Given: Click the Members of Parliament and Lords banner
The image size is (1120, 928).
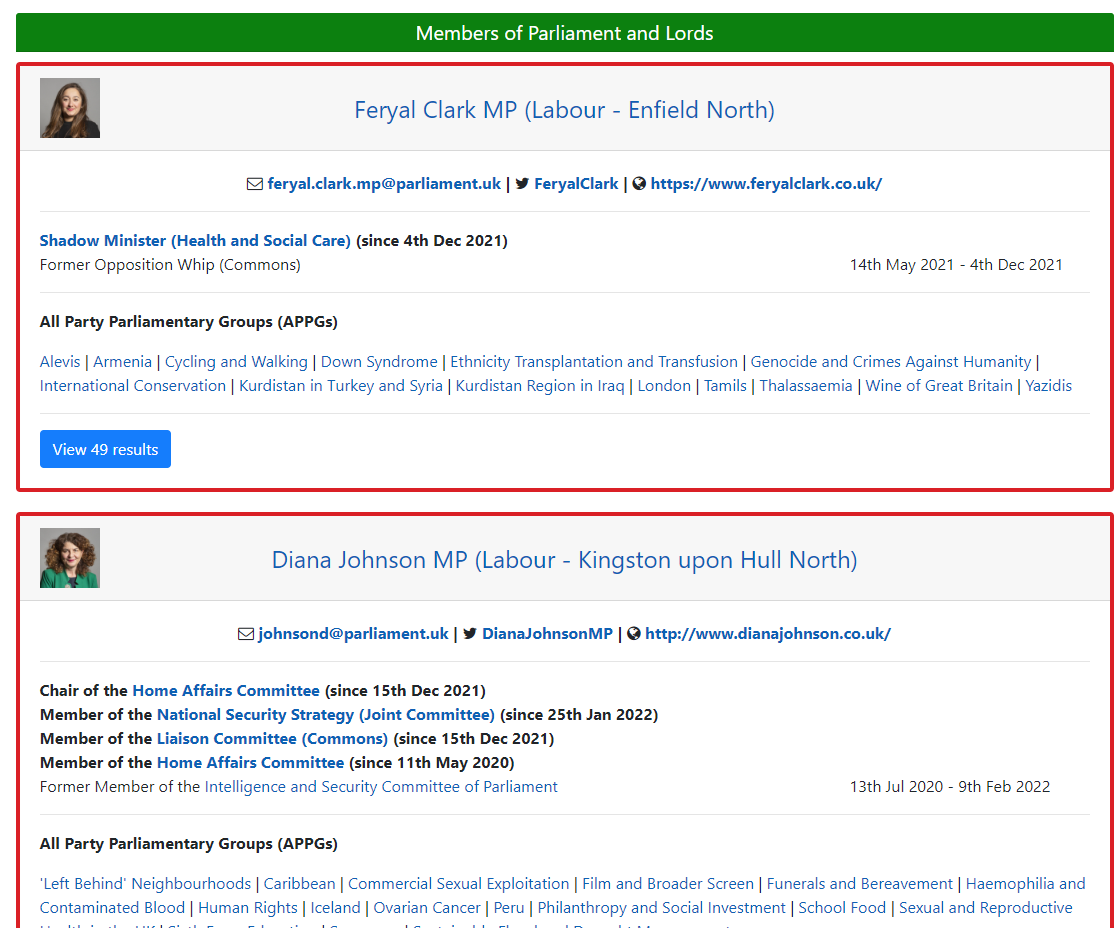Looking at the screenshot, I should click(564, 33).
